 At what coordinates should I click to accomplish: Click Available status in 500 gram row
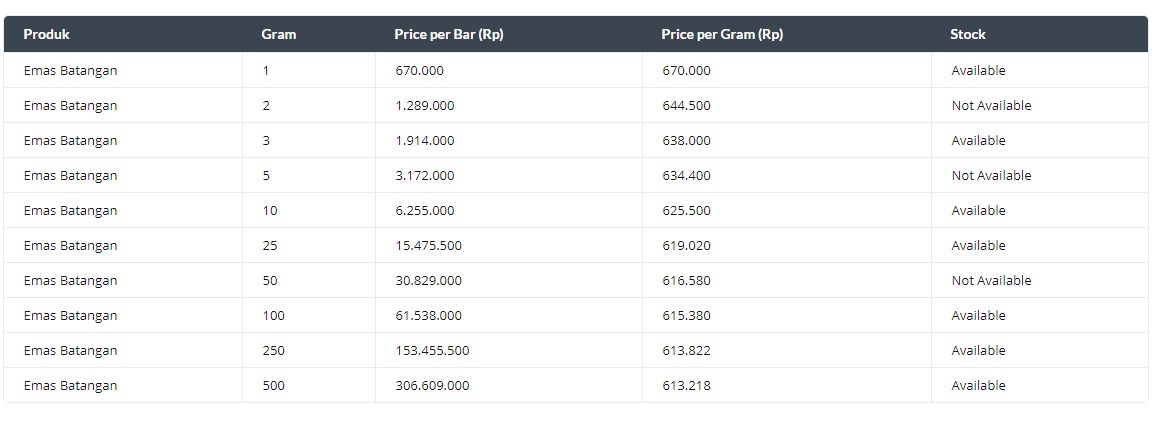978,386
